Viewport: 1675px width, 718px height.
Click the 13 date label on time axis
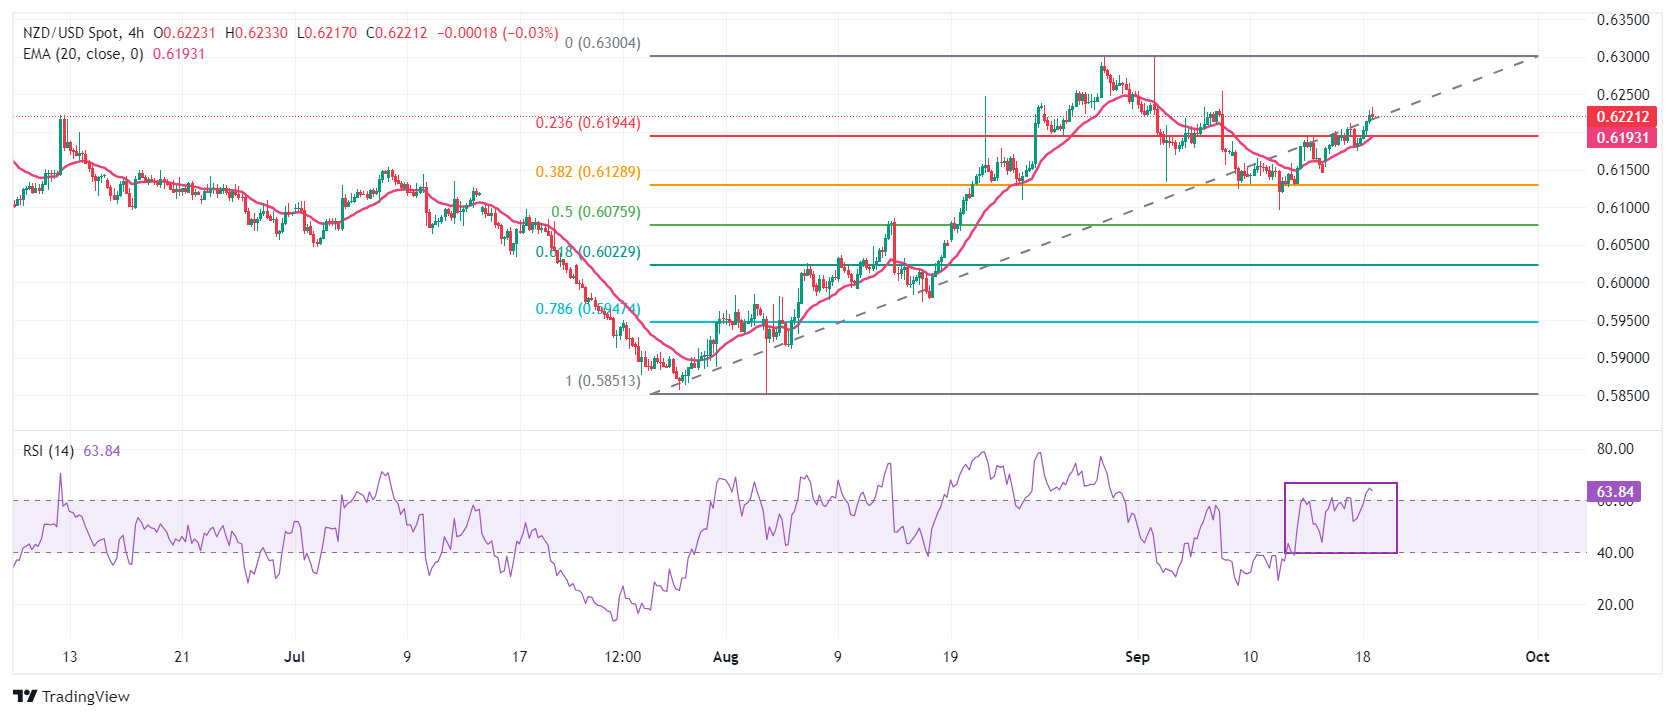[x=69, y=657]
